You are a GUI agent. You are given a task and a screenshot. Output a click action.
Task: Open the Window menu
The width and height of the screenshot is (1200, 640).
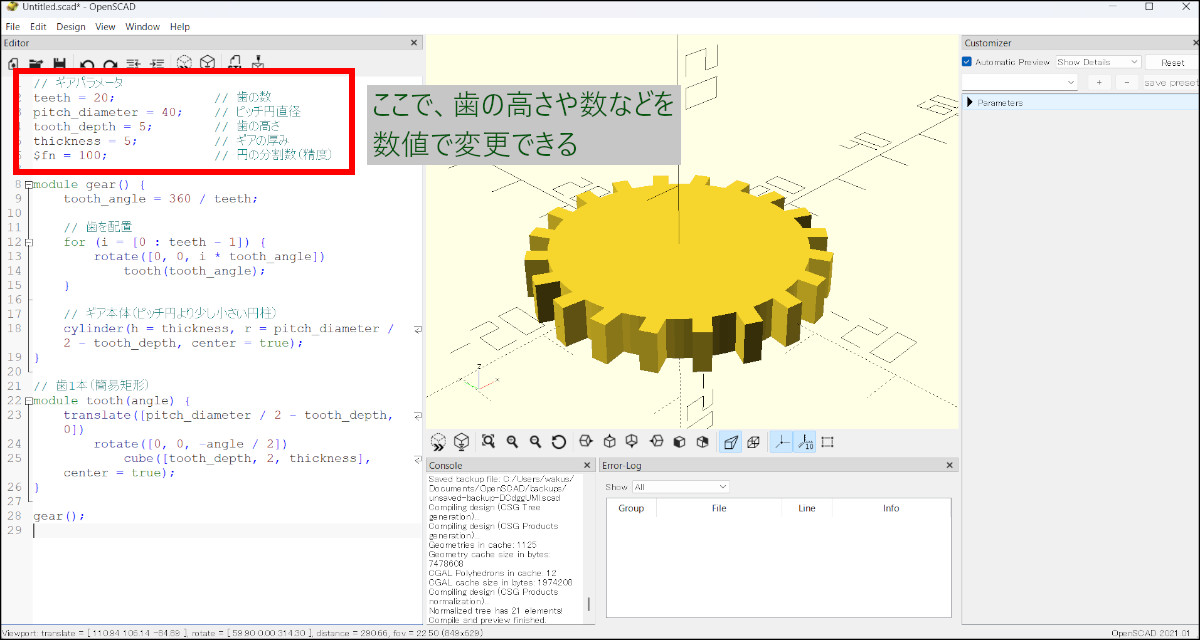[x=142, y=26]
